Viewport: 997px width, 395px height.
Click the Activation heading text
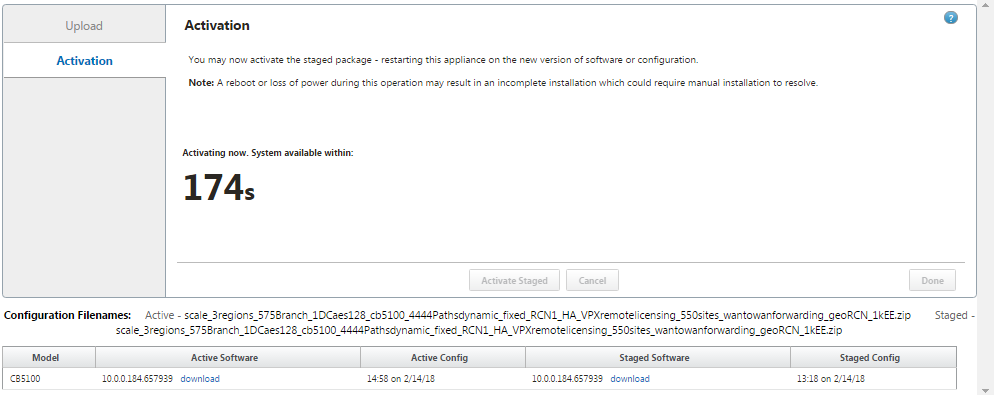pos(217,26)
